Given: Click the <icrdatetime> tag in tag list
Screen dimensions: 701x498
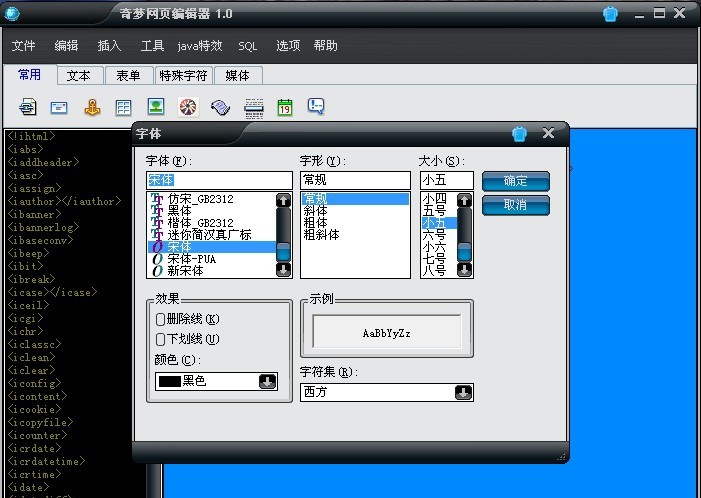Looking at the screenshot, I should [46, 461].
